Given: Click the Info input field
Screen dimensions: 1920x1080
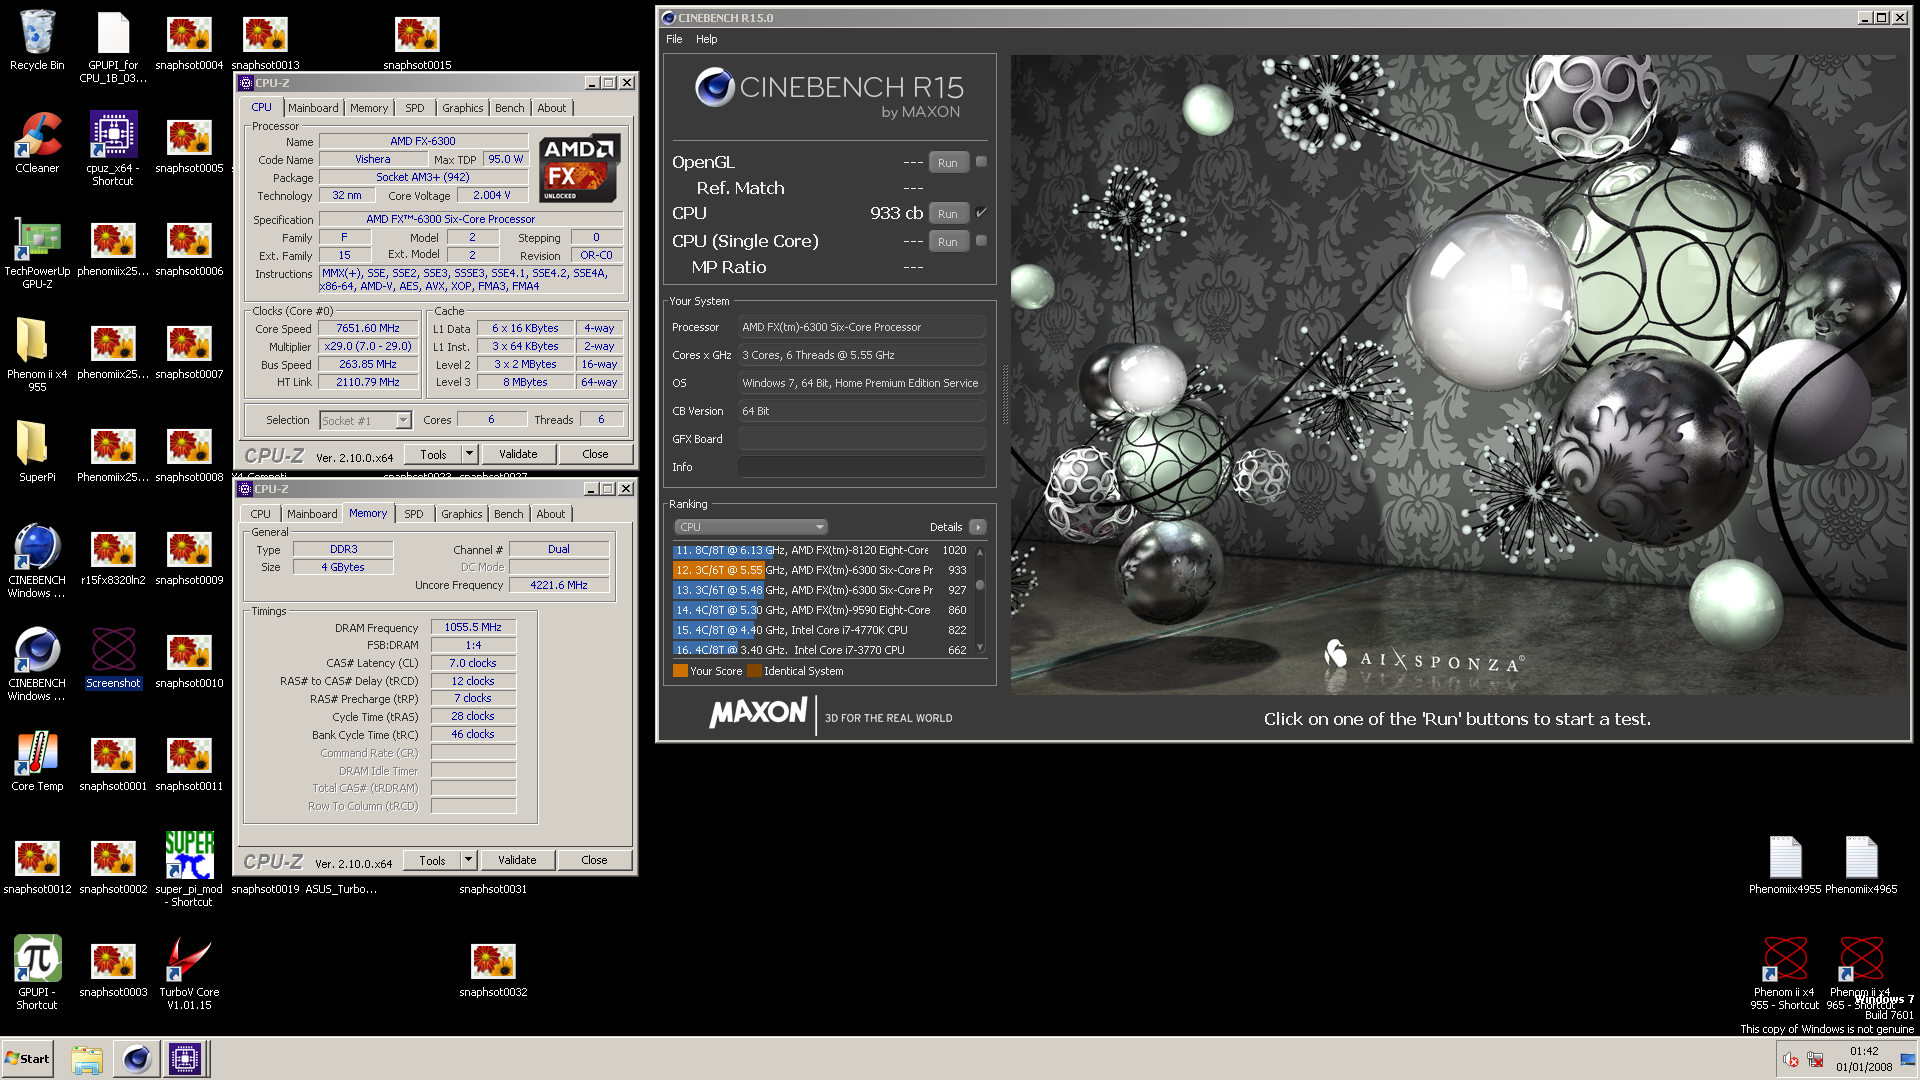Looking at the screenshot, I should pyautogui.click(x=862, y=467).
